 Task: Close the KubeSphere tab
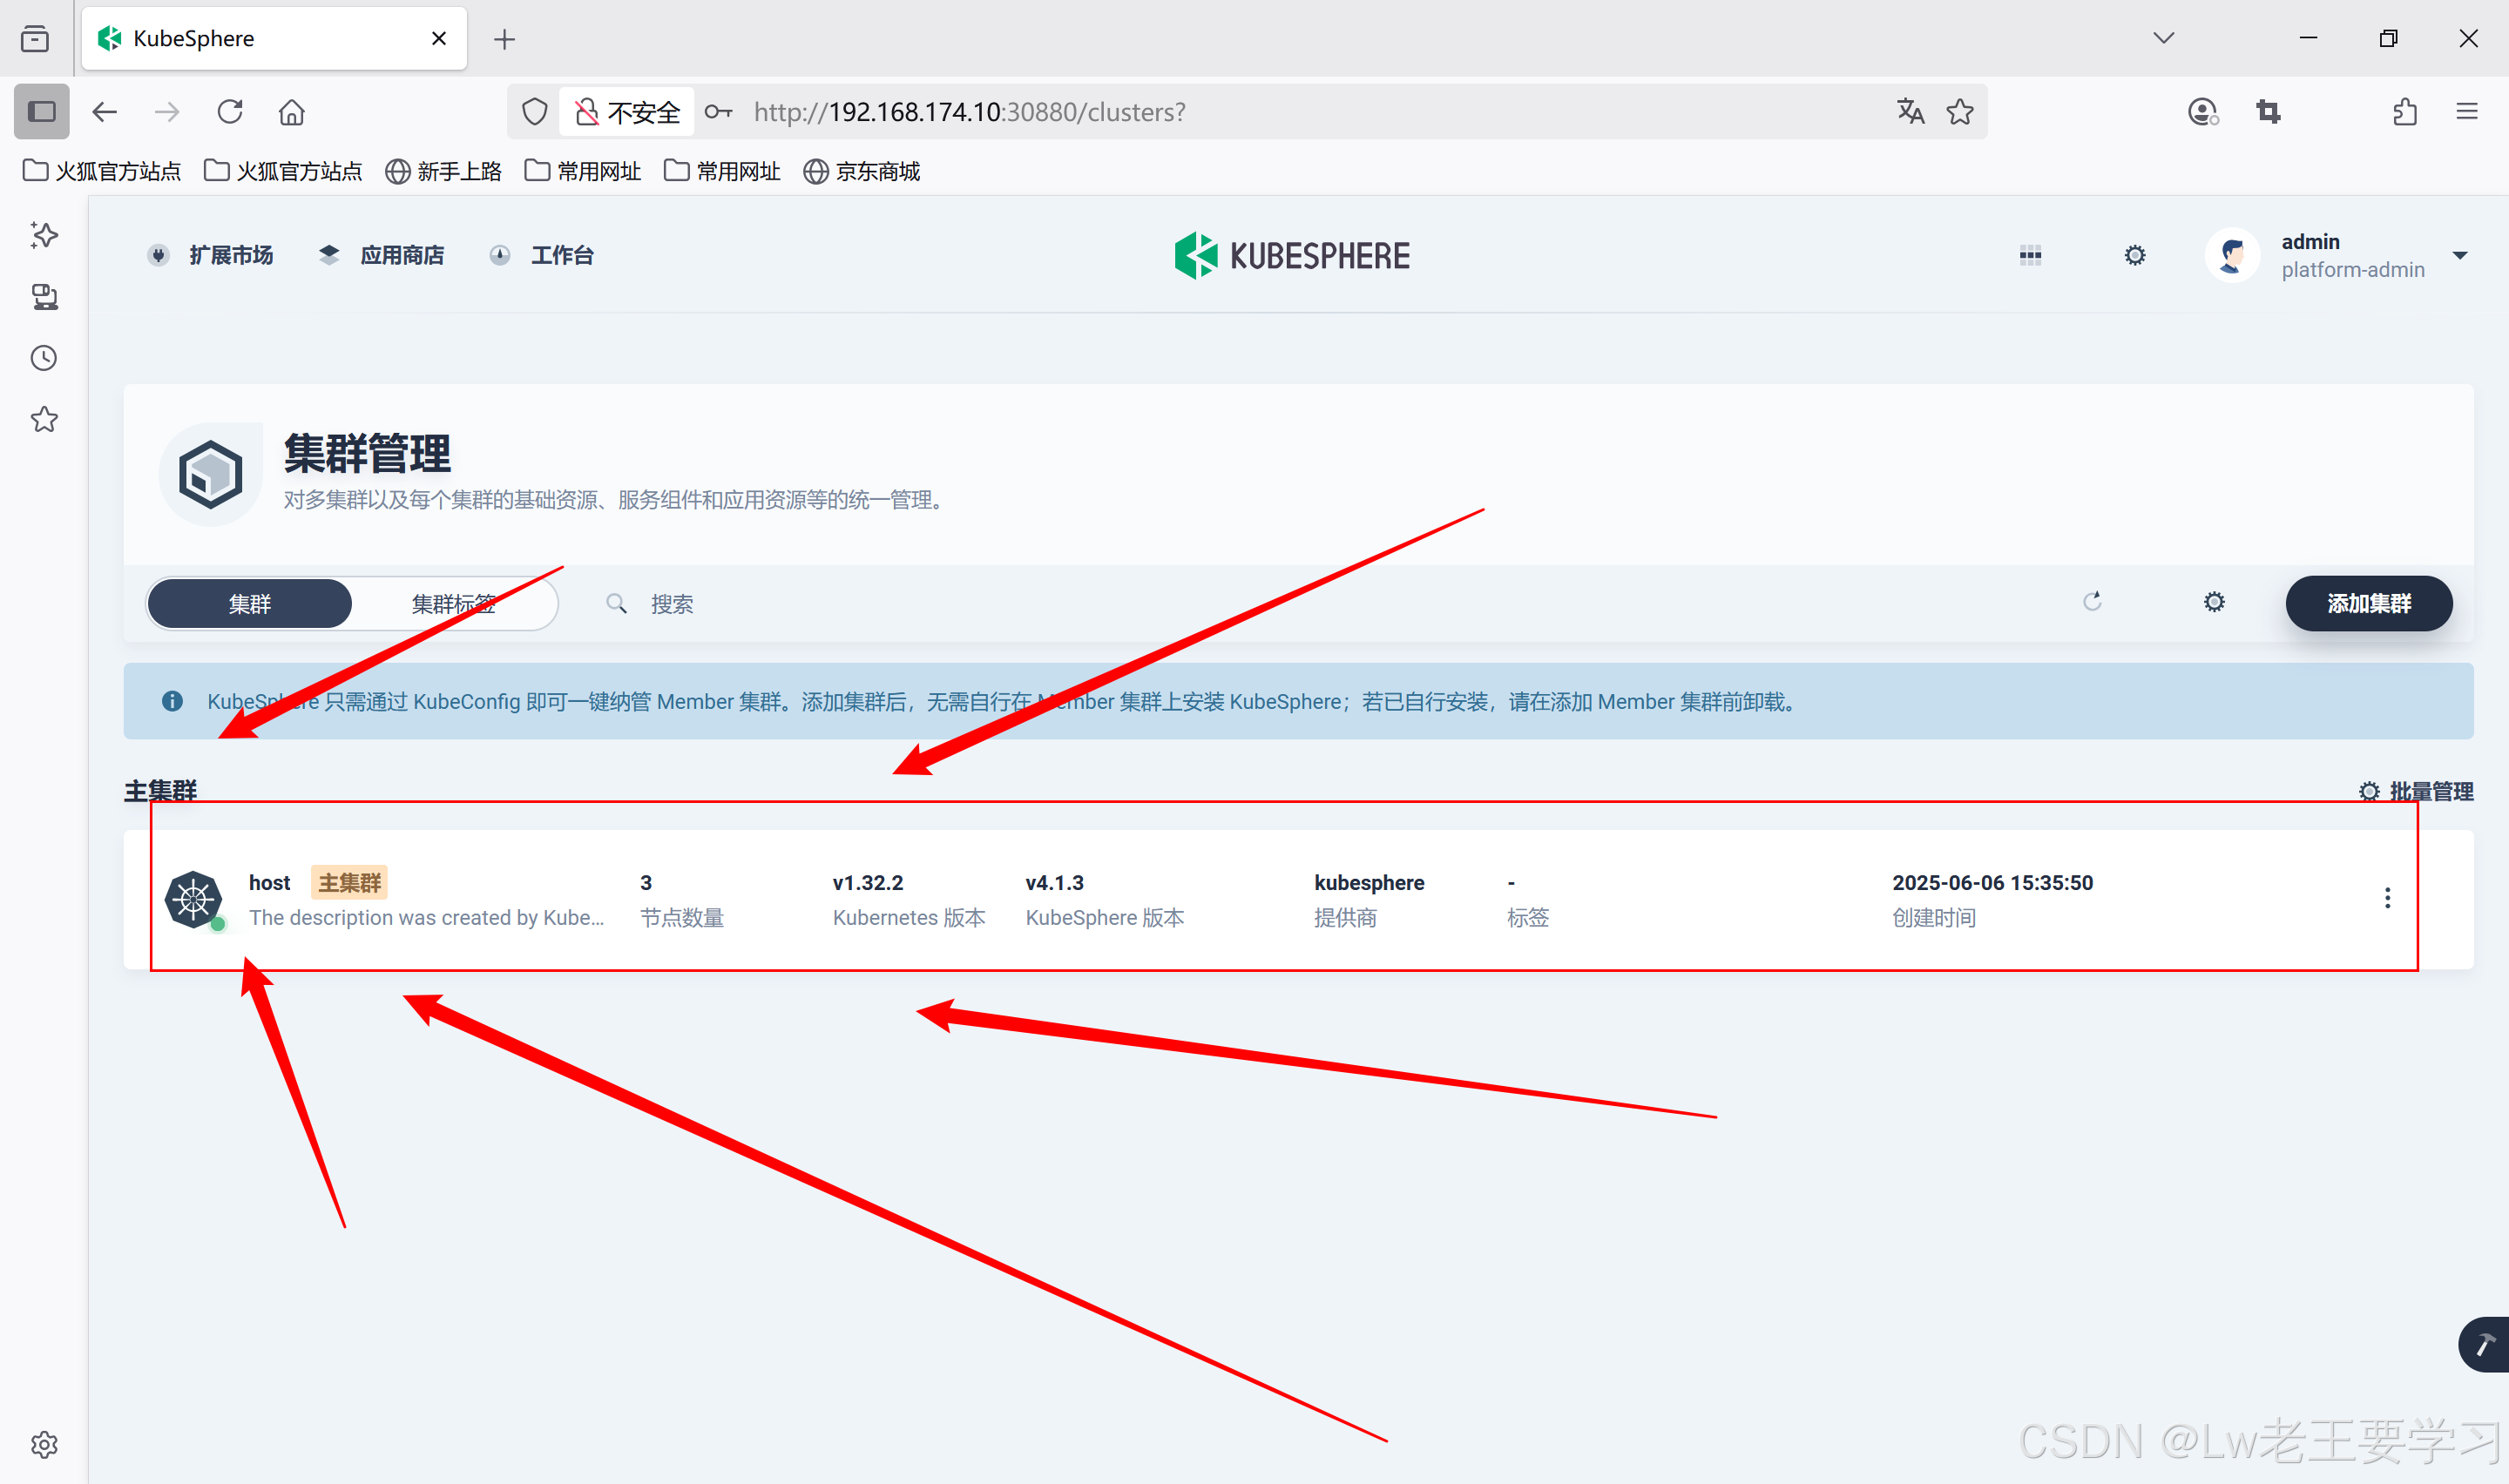[439, 38]
